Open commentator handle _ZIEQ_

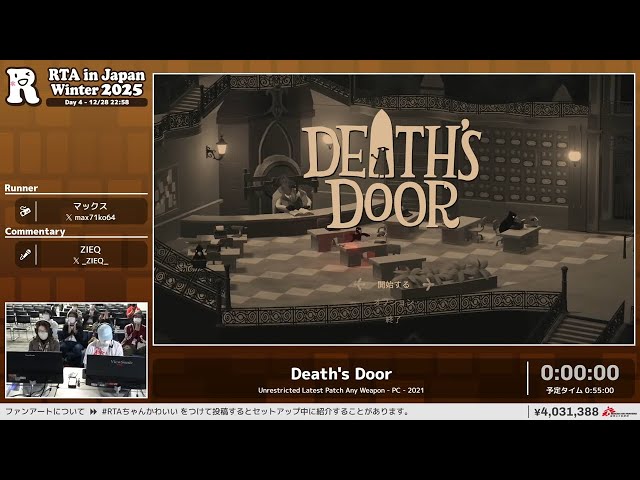point(95,261)
